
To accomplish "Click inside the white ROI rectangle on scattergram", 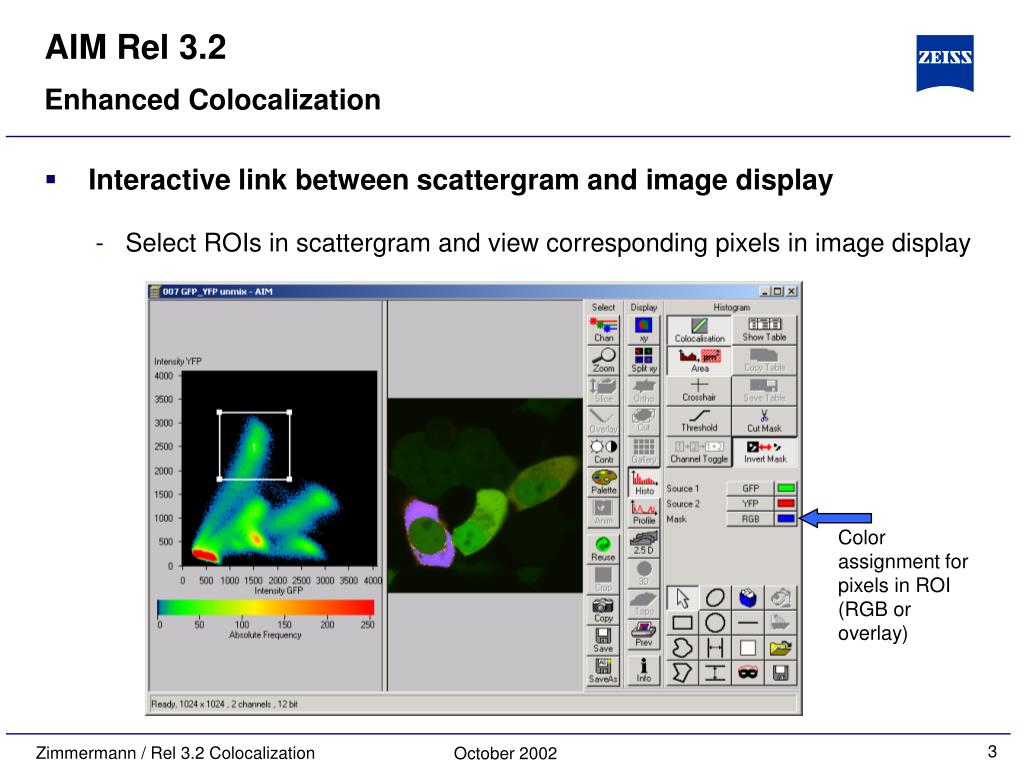I will 254,445.
